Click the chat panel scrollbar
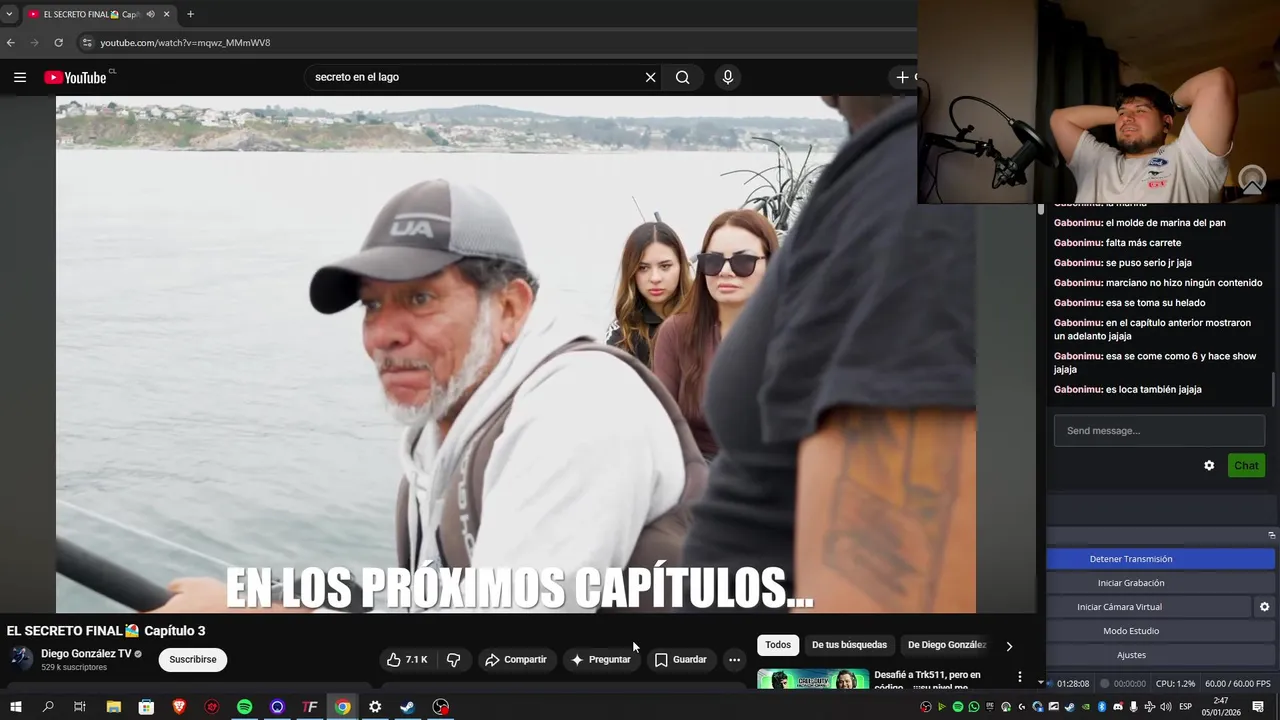The height and width of the screenshot is (720, 1280). 1273,387
